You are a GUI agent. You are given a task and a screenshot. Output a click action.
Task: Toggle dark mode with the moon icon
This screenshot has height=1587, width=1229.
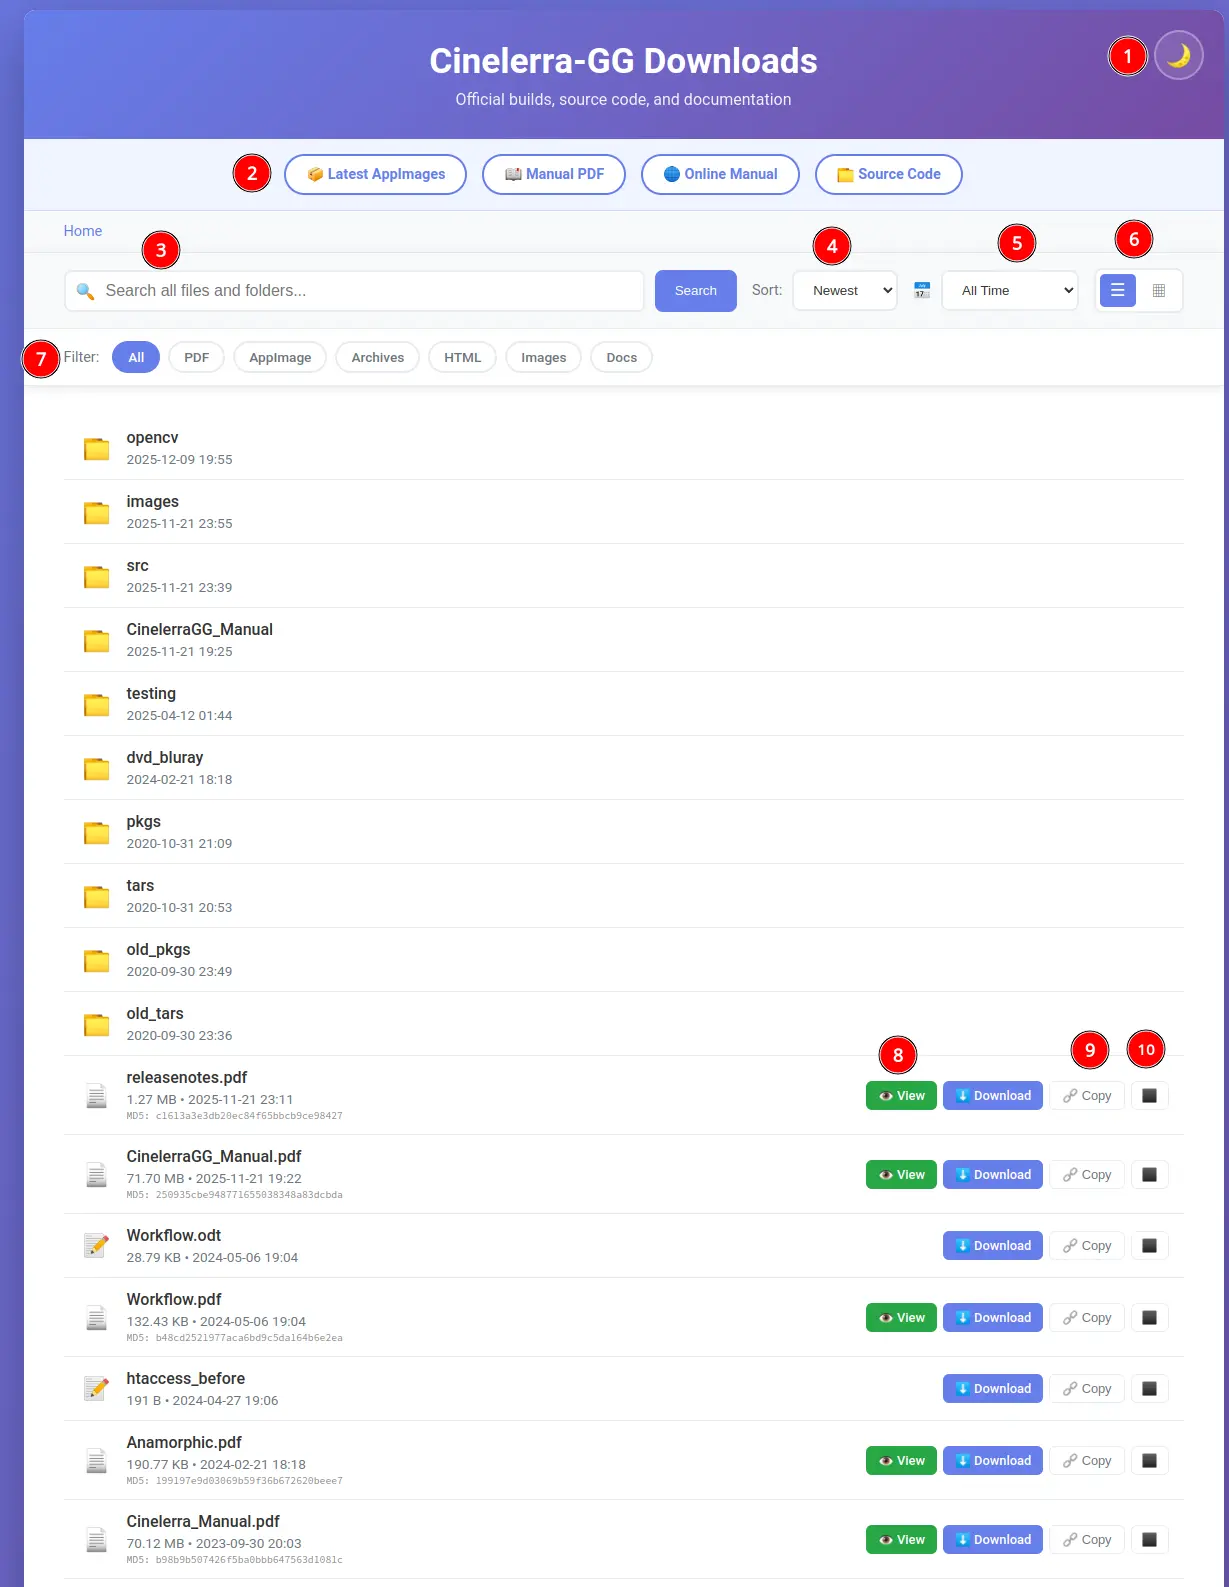point(1178,55)
